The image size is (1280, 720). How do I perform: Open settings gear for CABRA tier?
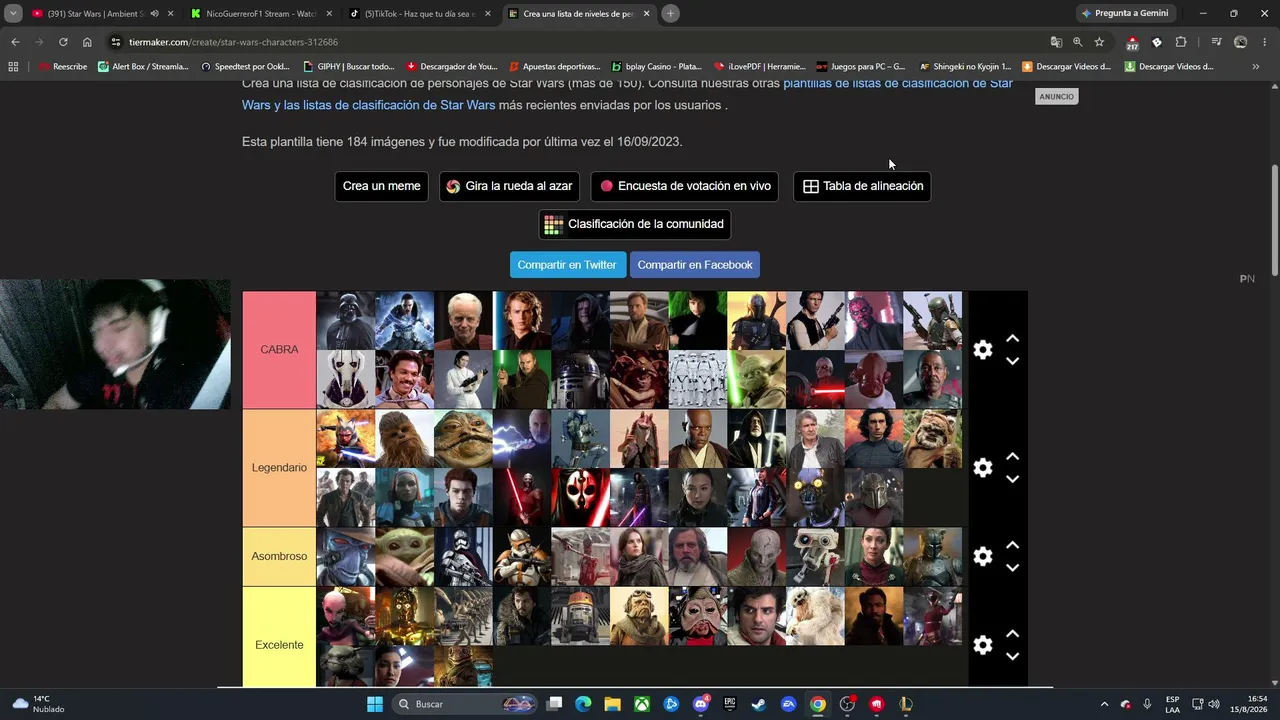coord(983,350)
